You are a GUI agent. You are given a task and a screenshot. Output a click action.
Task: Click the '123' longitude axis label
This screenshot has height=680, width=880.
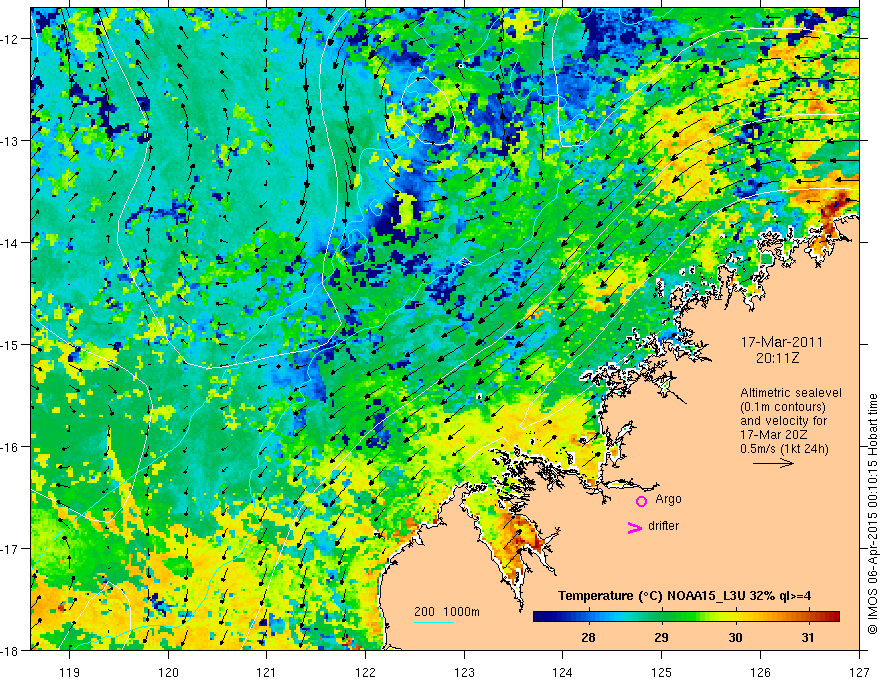pos(464,672)
